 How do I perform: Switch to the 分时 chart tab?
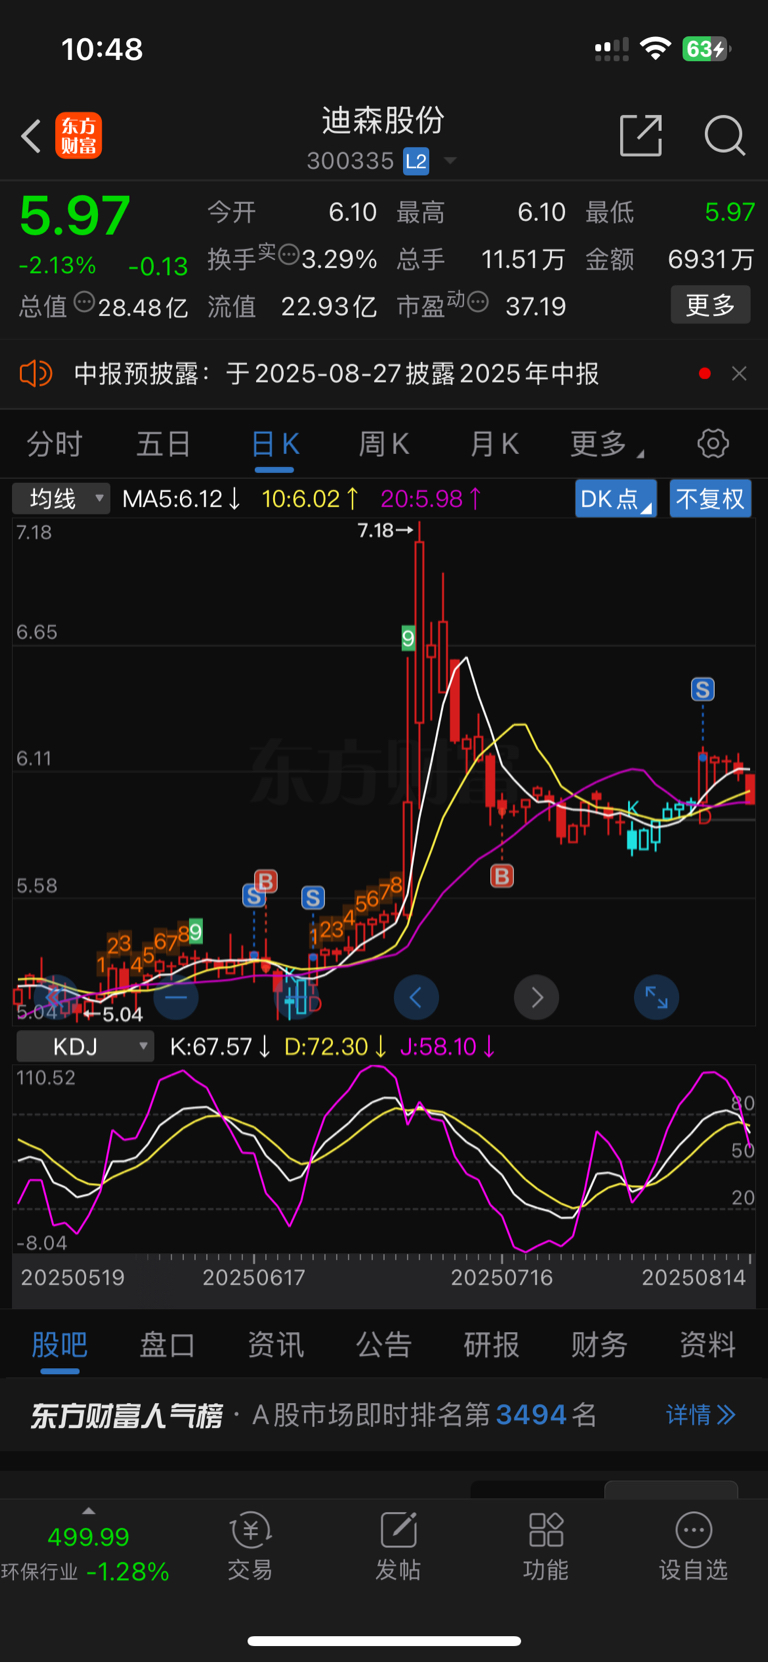[x=54, y=444]
